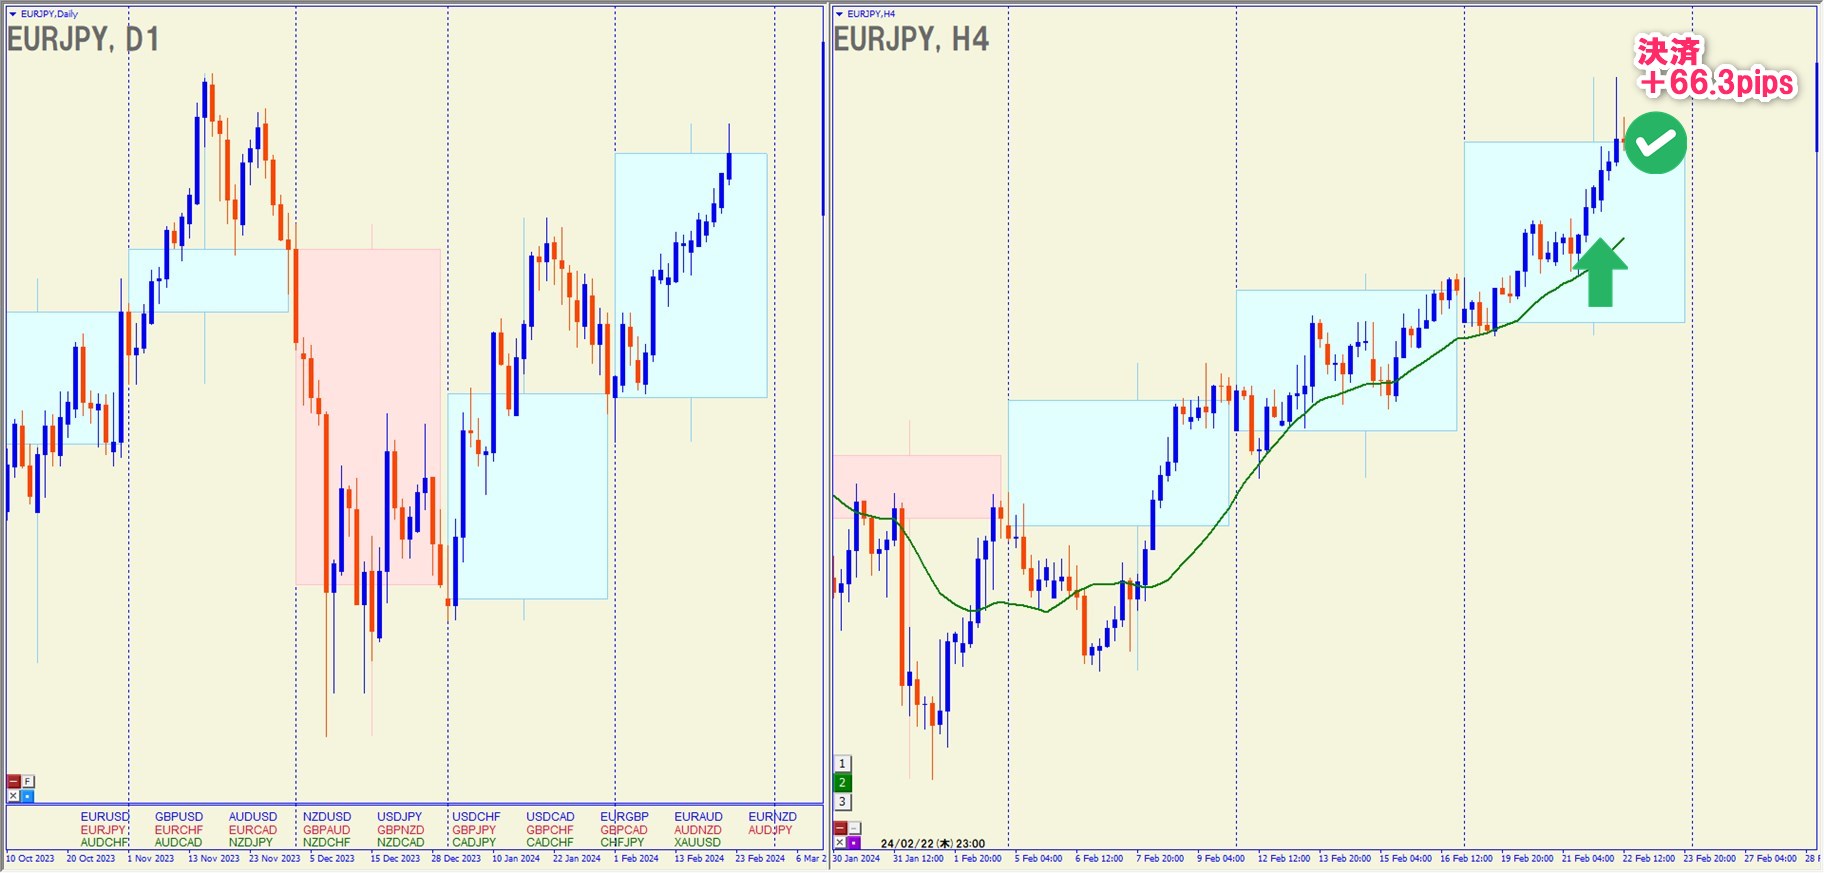Toggle button 3 in the H4 chart
The height and width of the screenshot is (873, 1824).
(842, 802)
